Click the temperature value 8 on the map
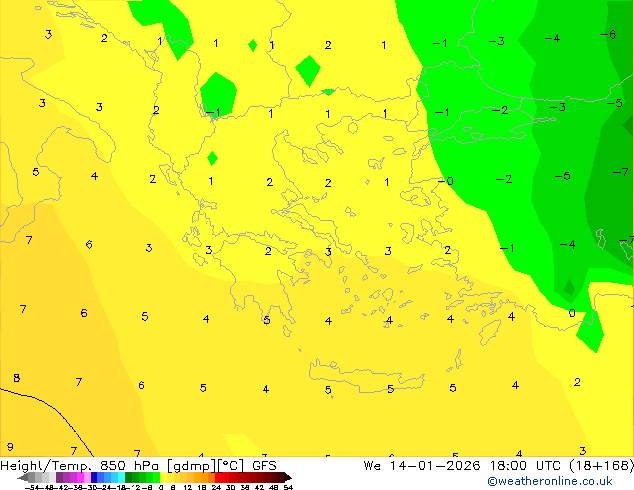Image resolution: width=634 pixels, height=490 pixels. (x=17, y=378)
